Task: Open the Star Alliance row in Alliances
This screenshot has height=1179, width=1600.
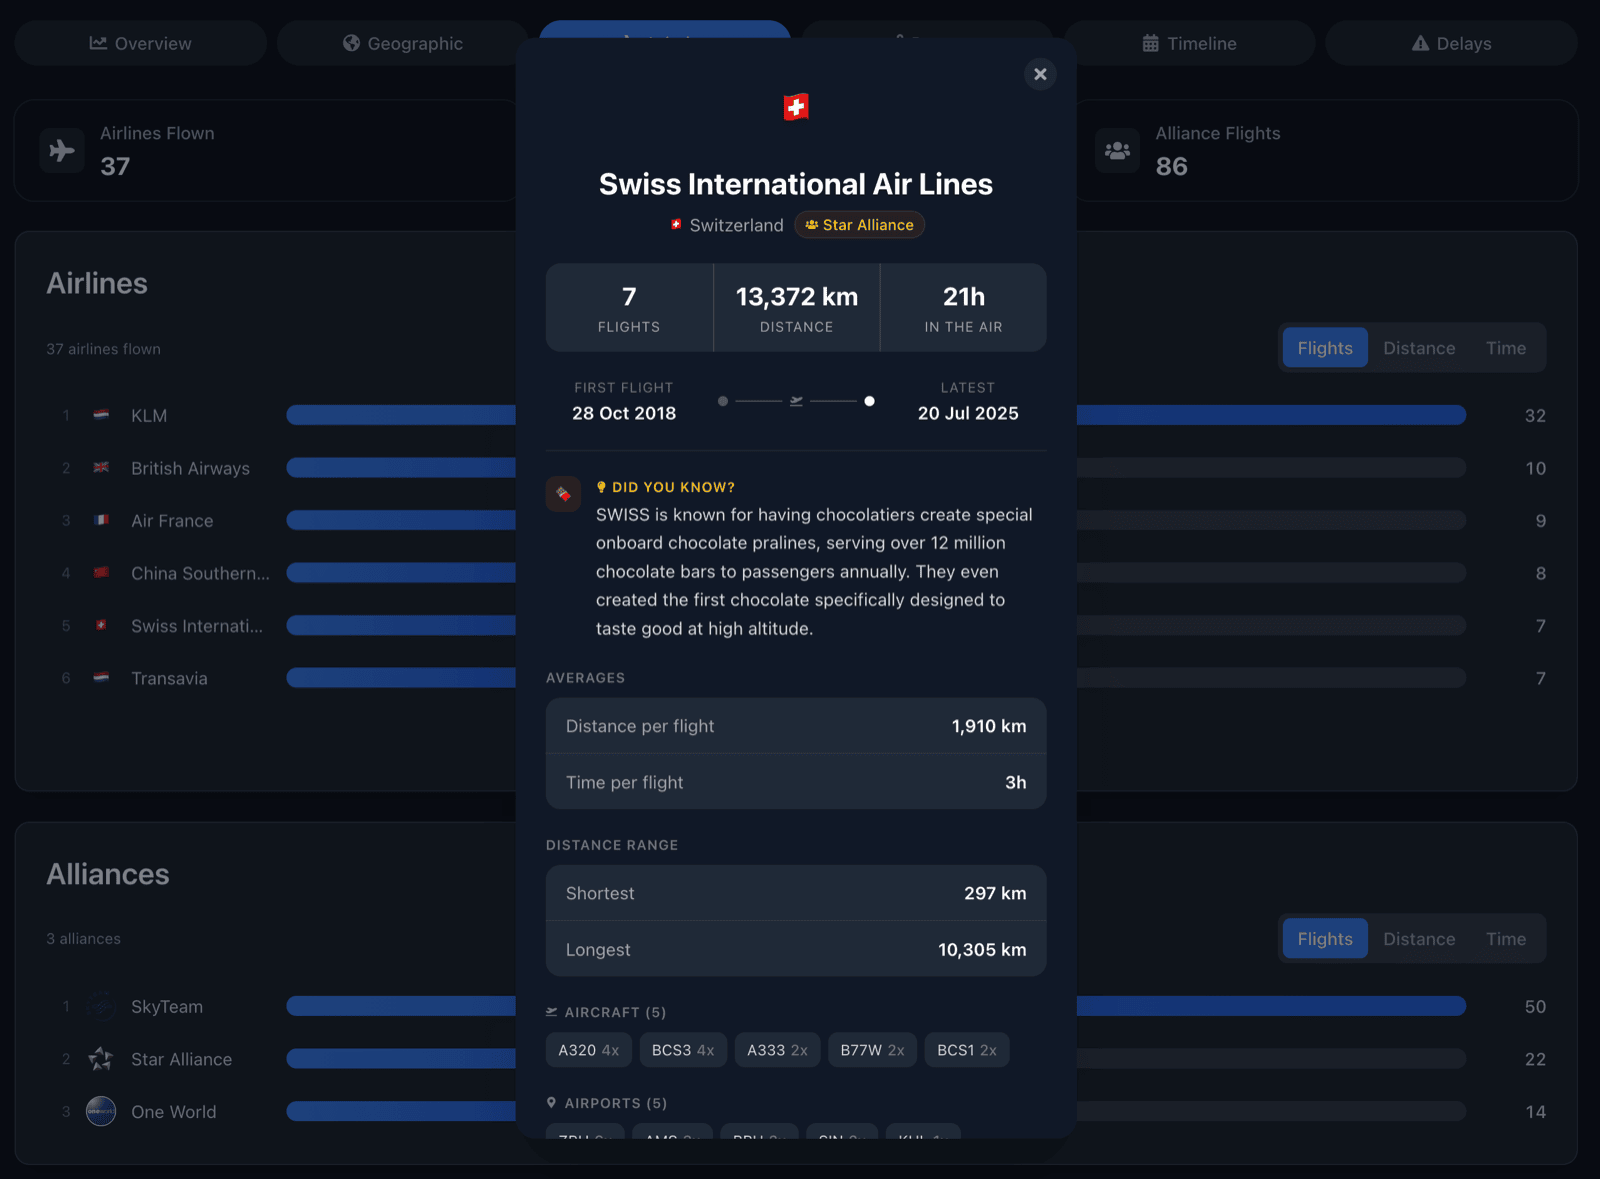Action: 796,1059
